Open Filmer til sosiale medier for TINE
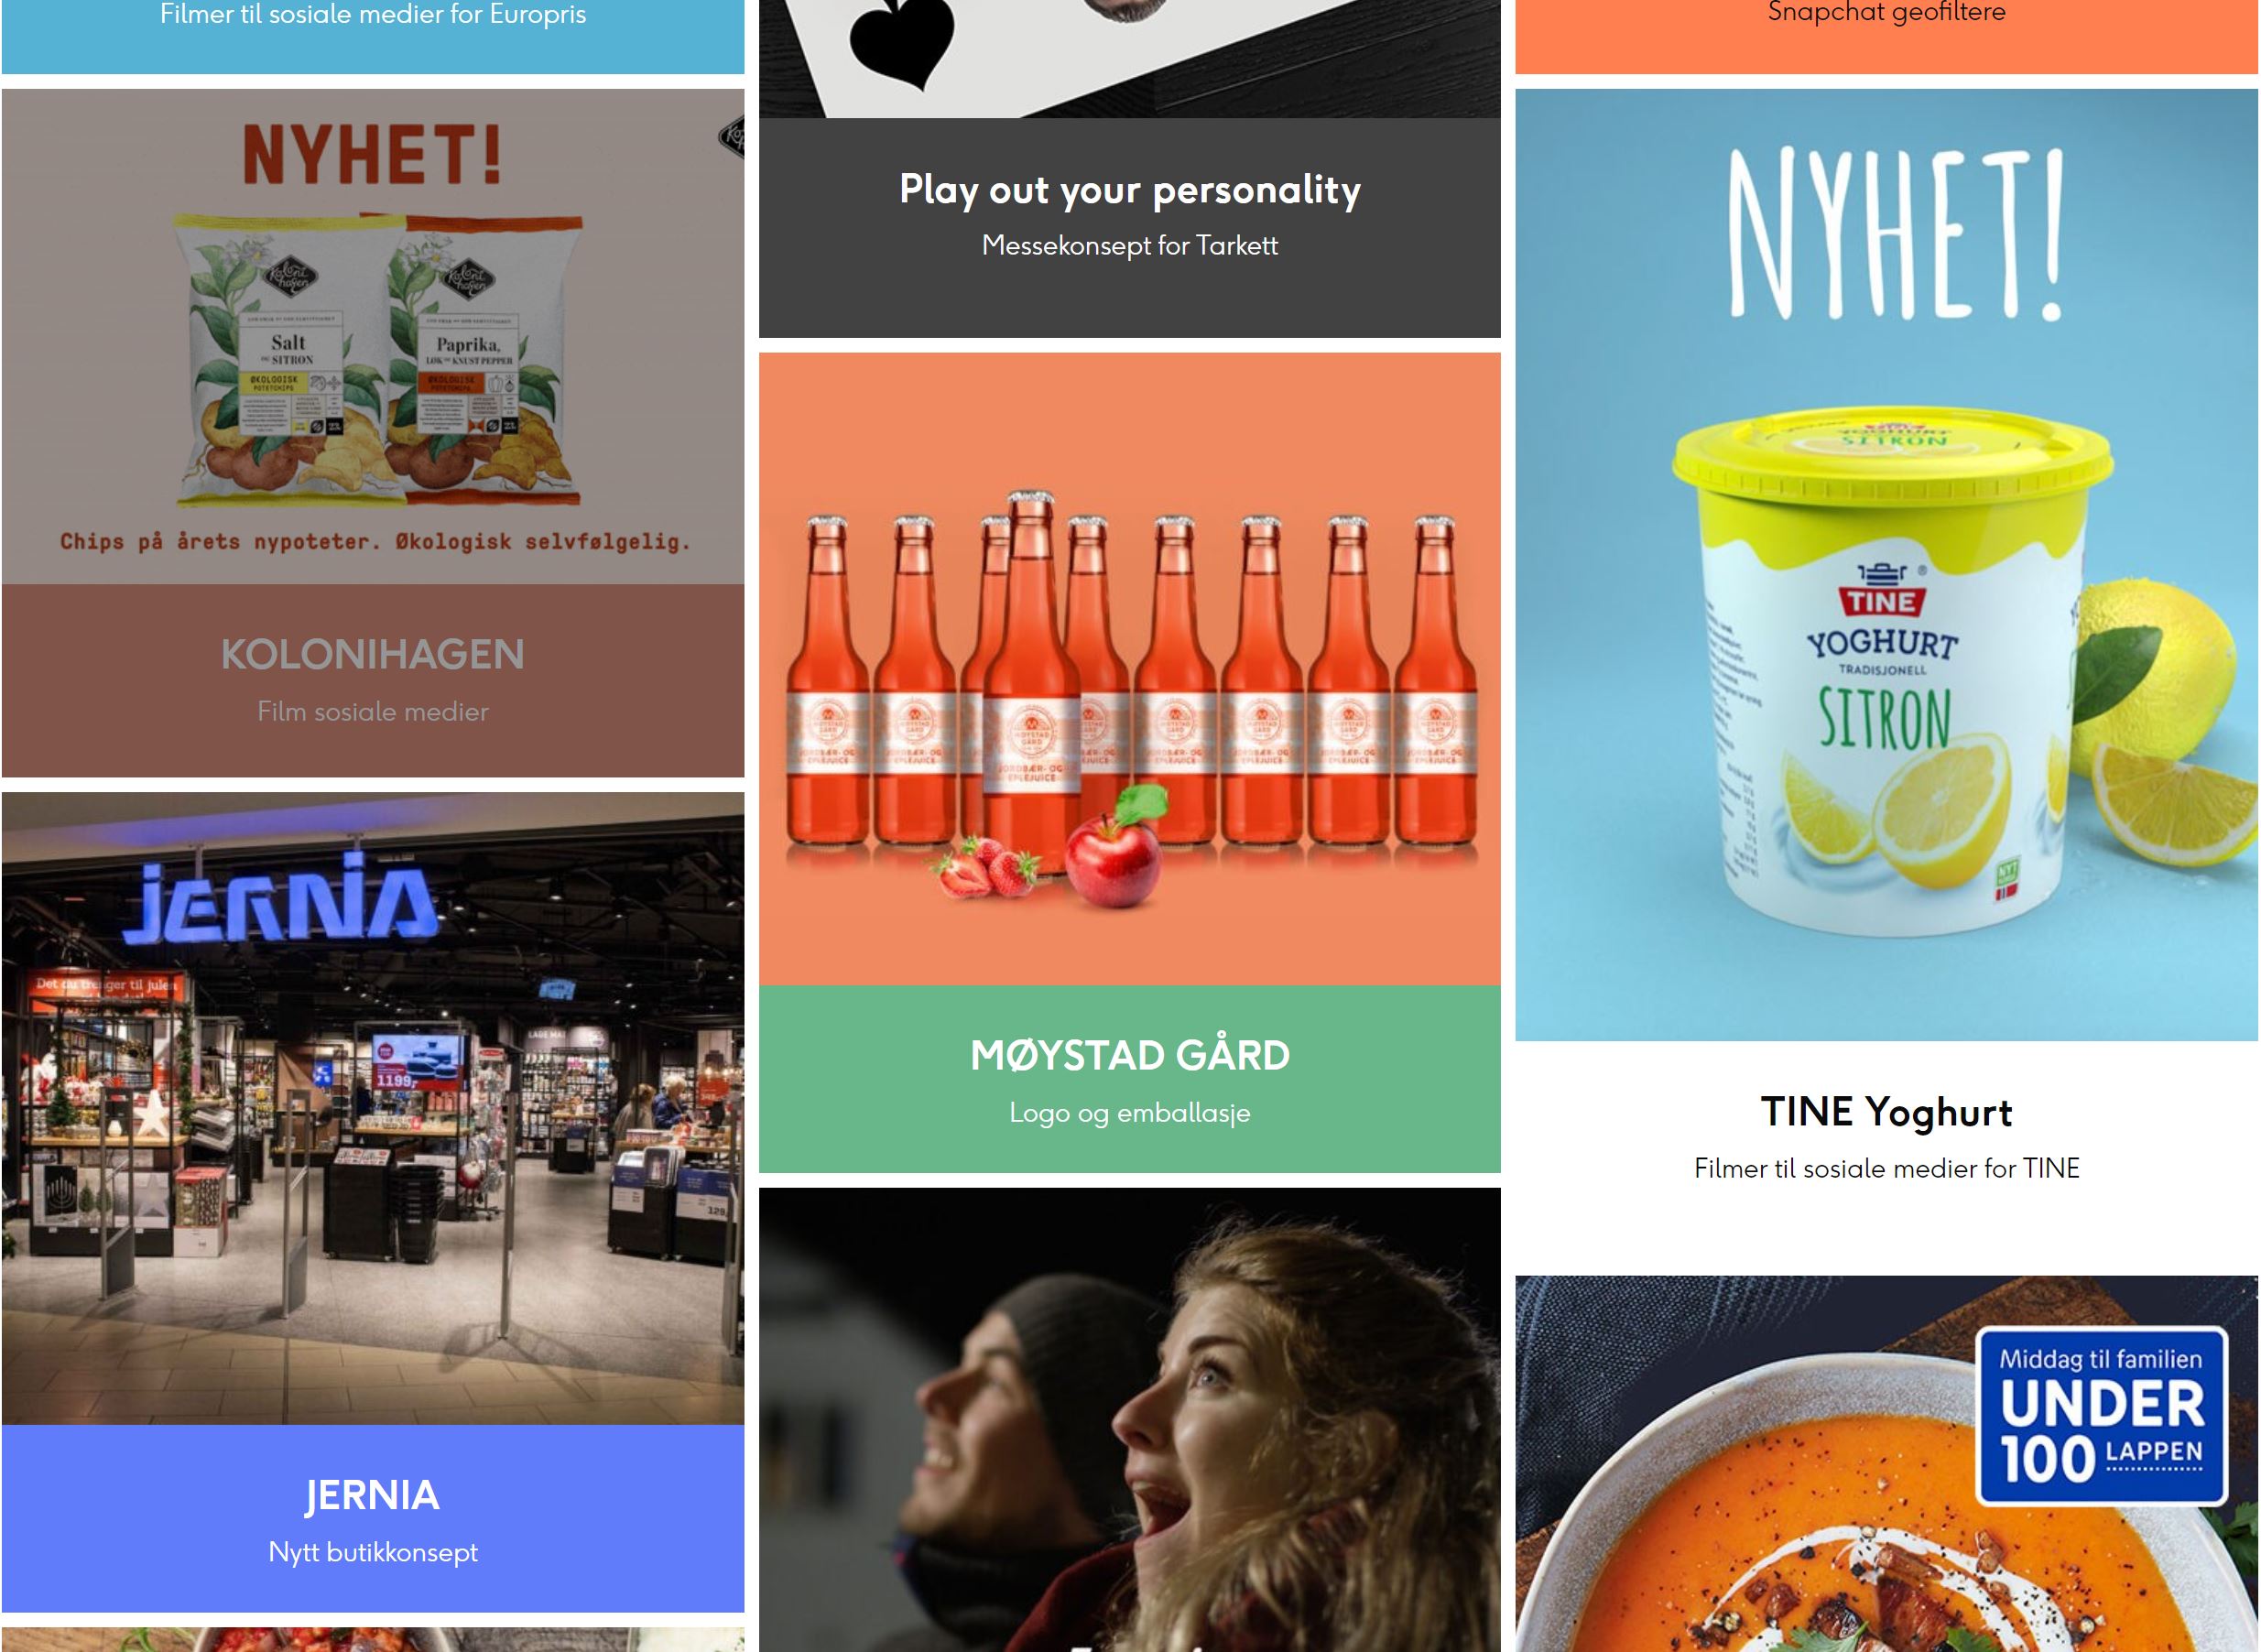This screenshot has height=1652, width=2261. pos(1886,1168)
